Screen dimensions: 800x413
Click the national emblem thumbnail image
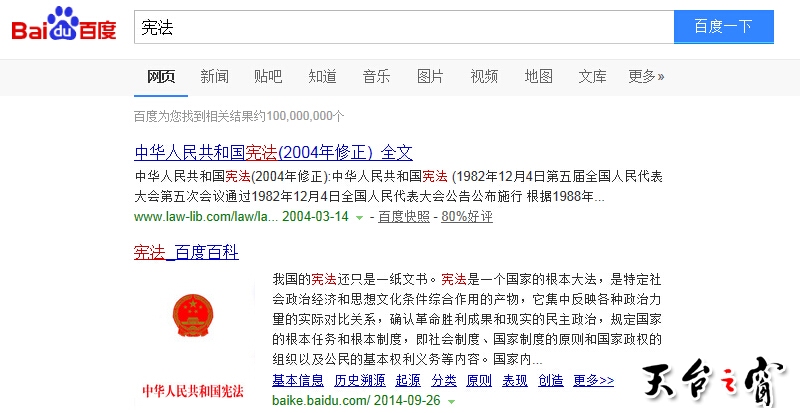(193, 315)
